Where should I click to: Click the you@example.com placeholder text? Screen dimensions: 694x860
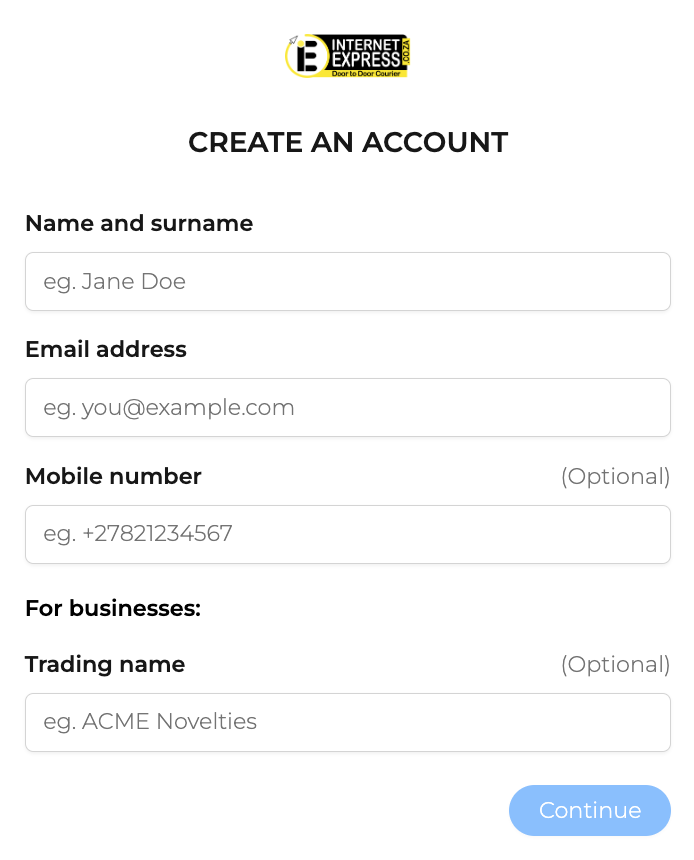(x=188, y=408)
